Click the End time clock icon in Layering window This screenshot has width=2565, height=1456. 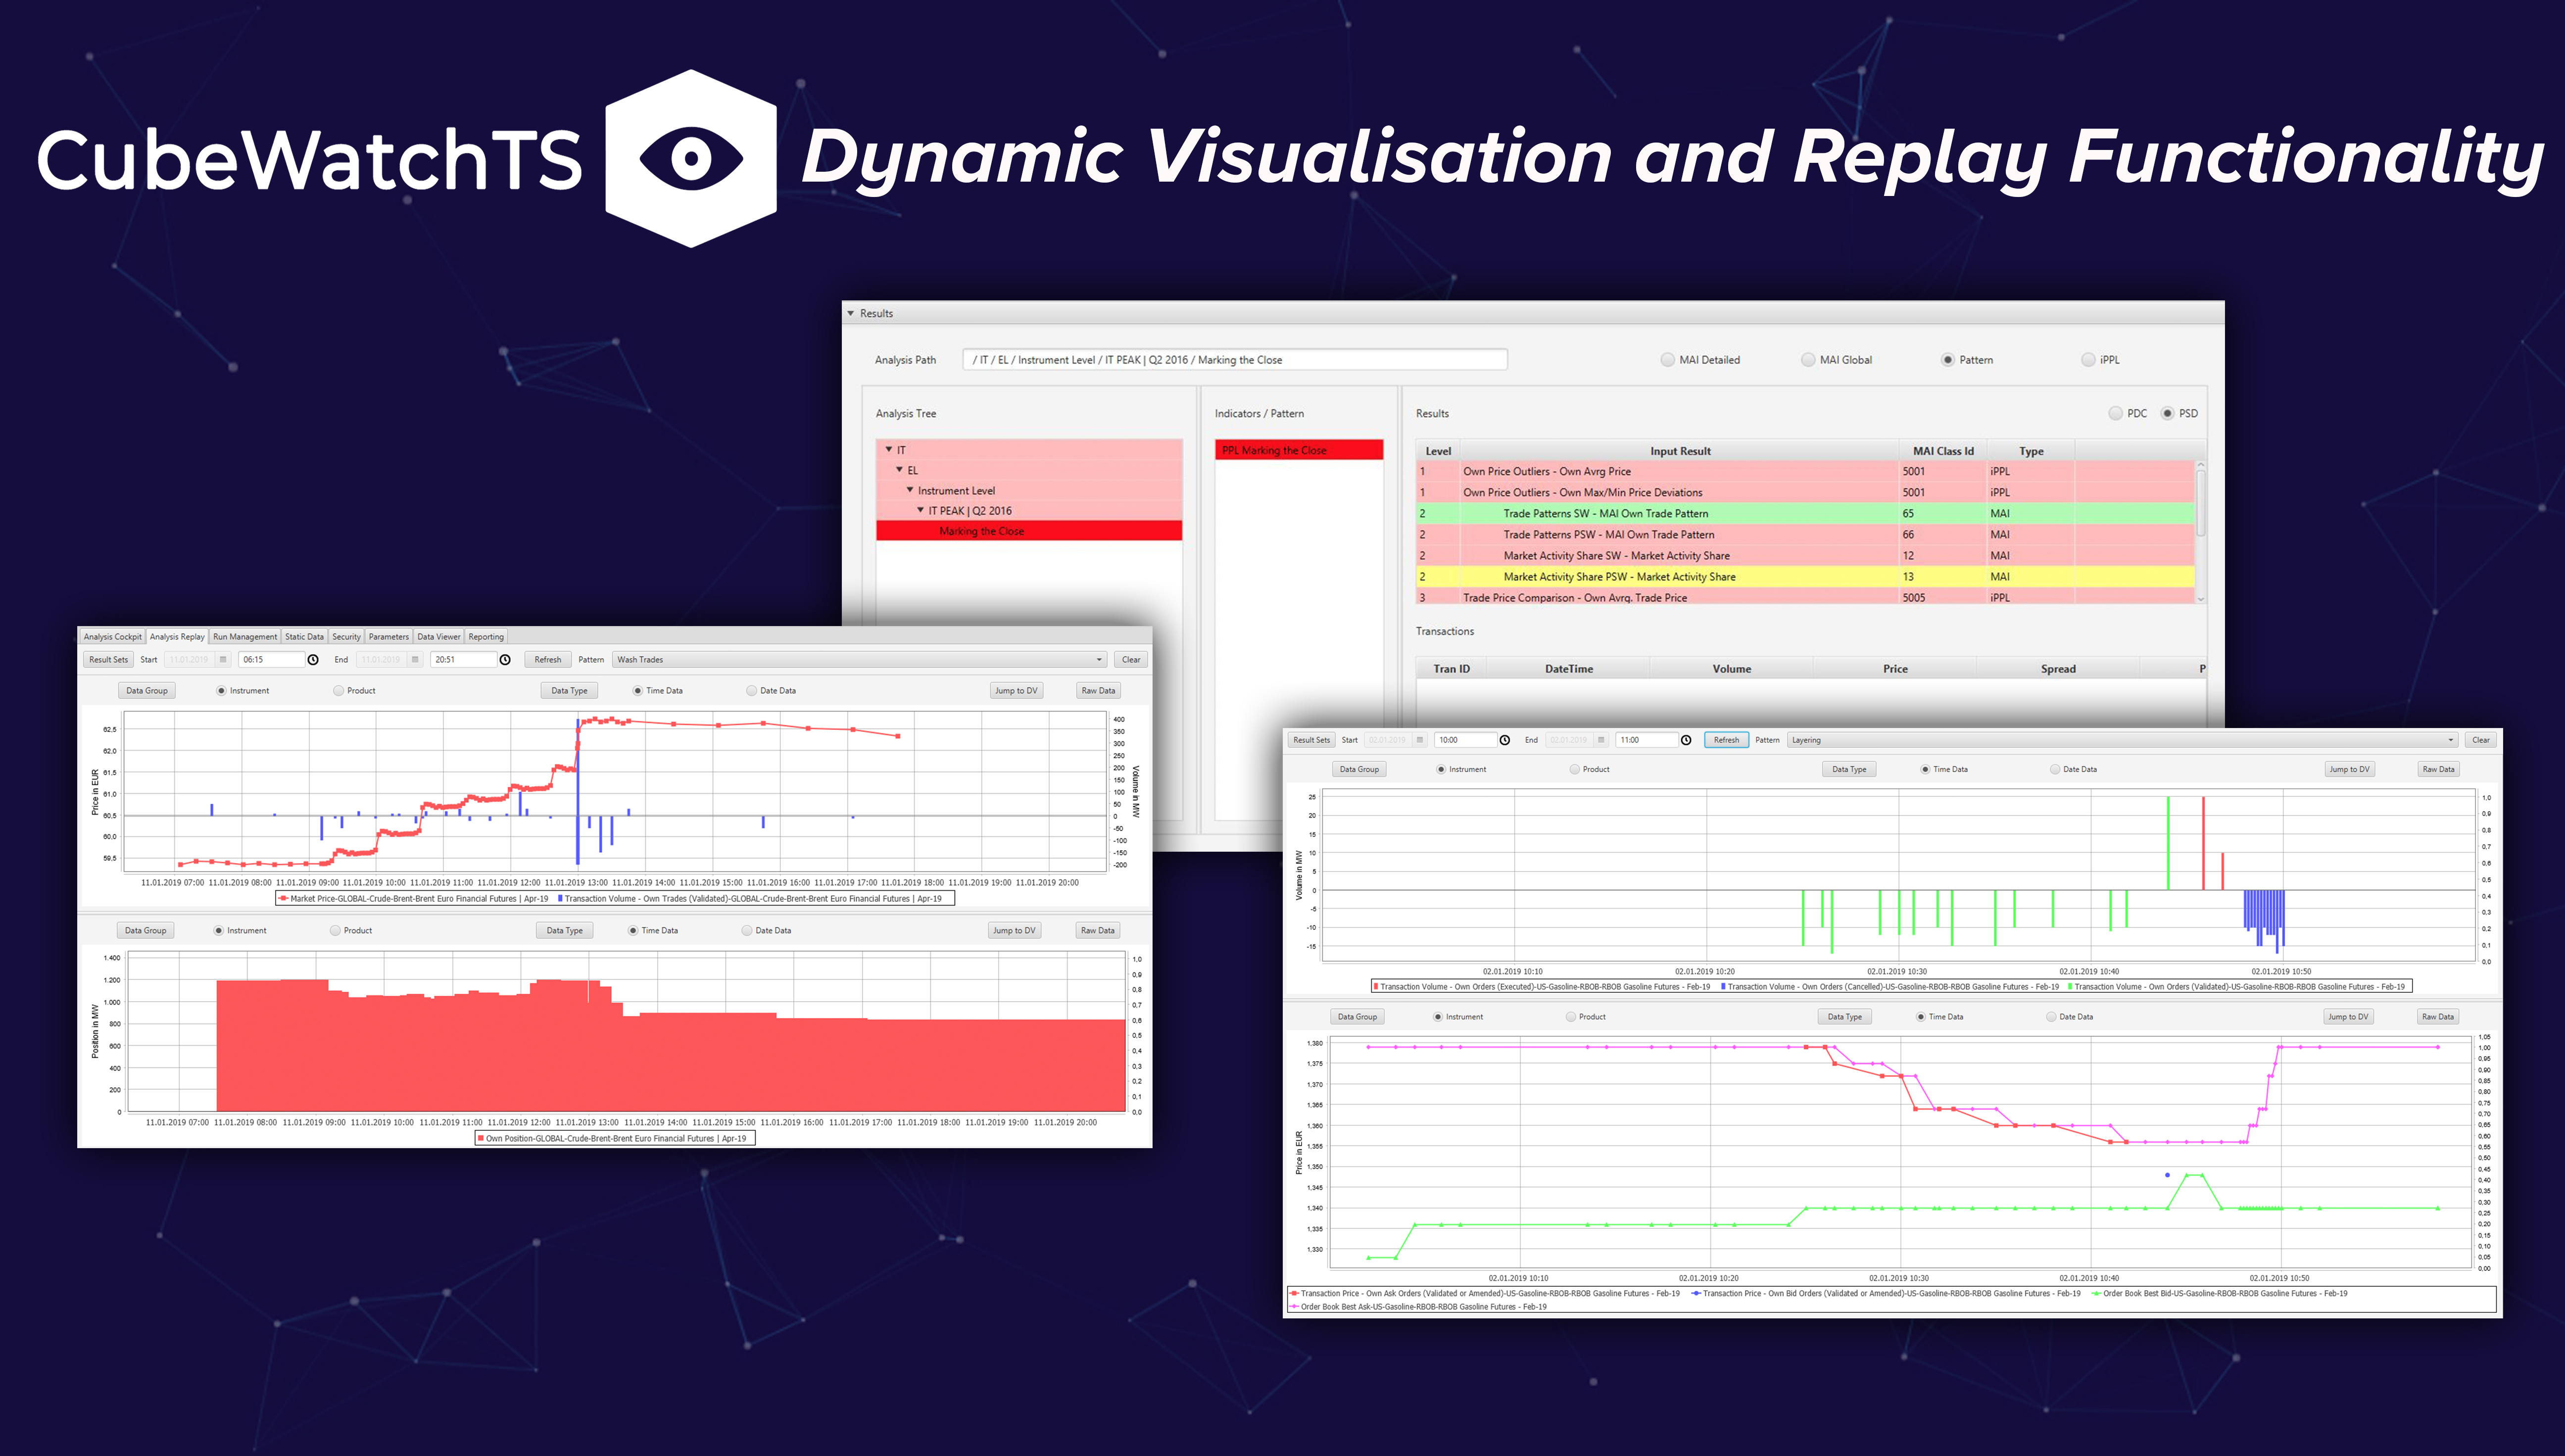point(1686,740)
